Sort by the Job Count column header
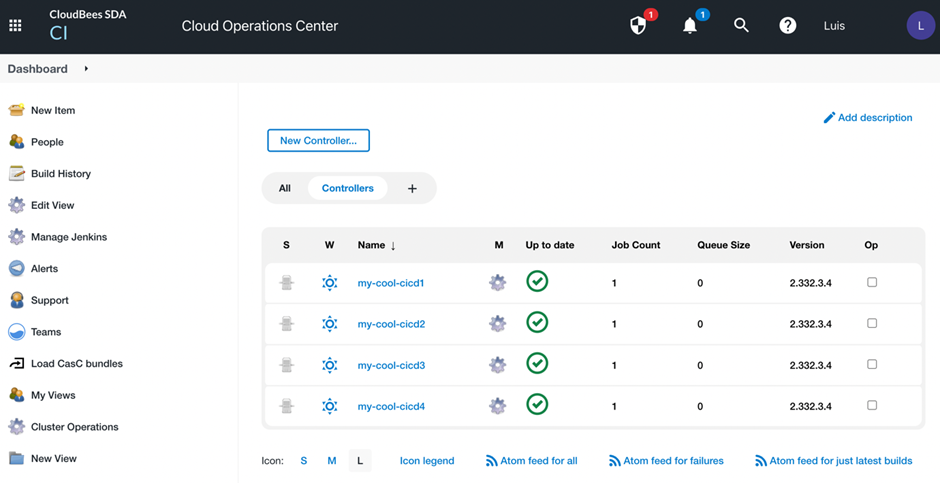940x483 pixels. [x=636, y=245]
